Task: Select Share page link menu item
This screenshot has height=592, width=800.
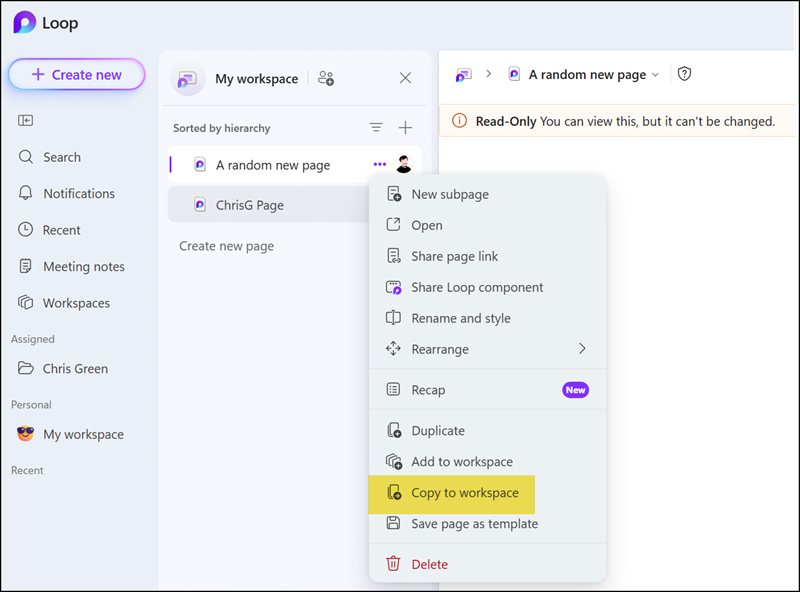Action: pyautogui.click(x=487, y=256)
